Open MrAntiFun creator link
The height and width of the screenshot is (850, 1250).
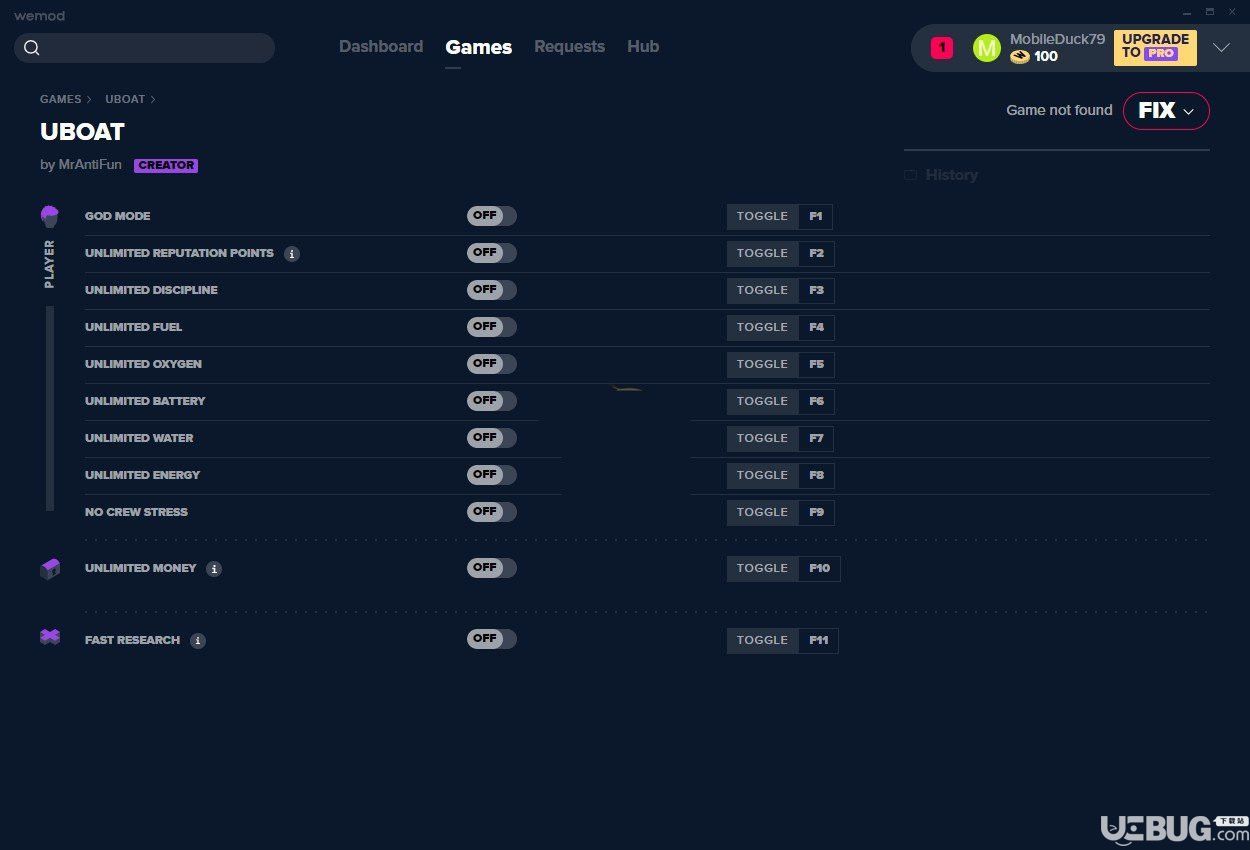click(90, 165)
